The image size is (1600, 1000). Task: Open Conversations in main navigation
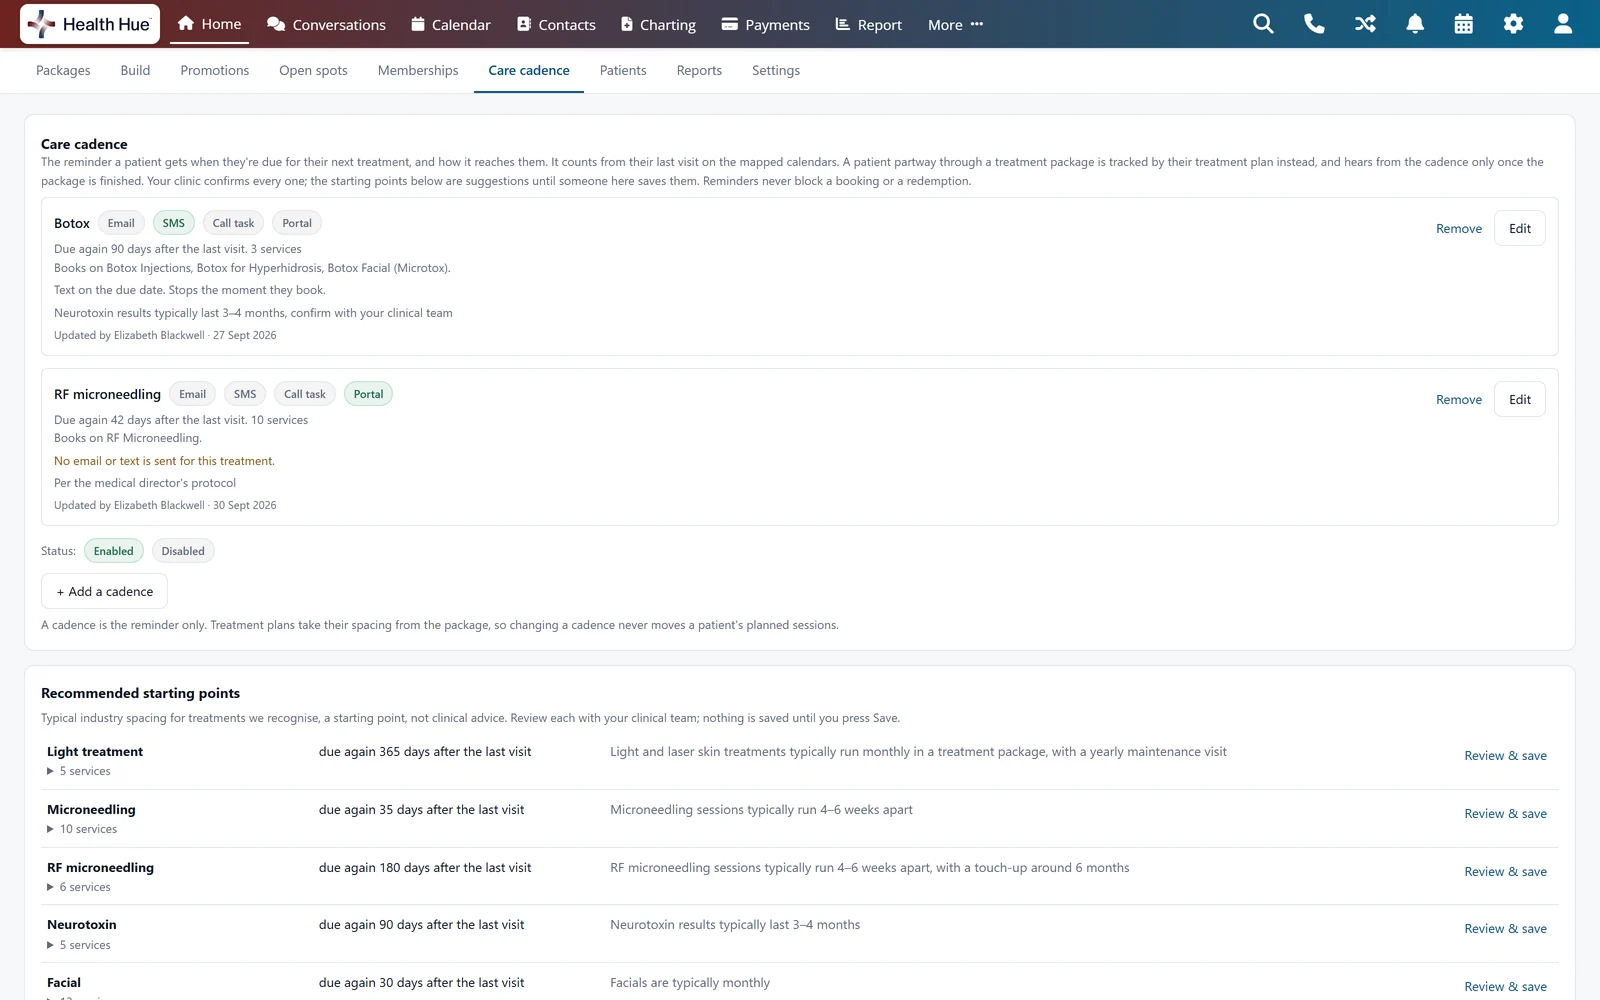(326, 24)
